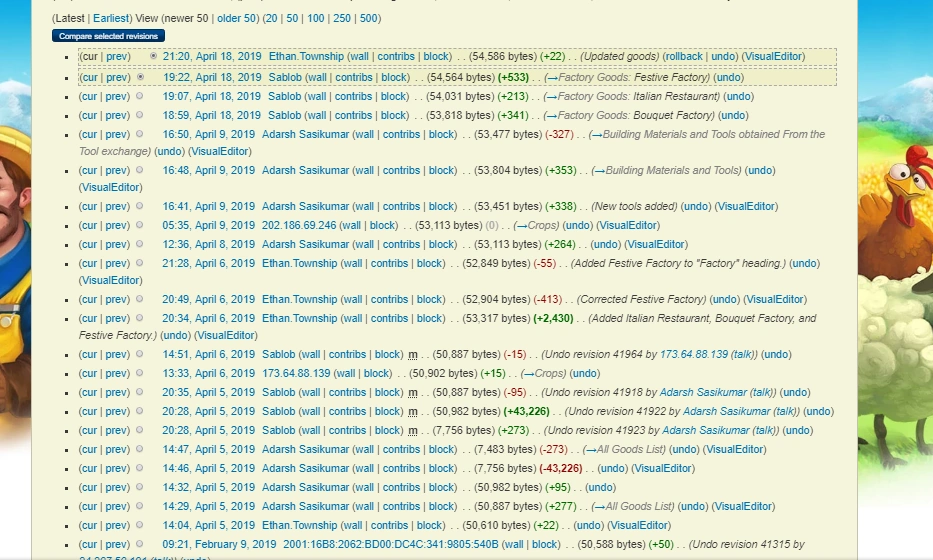Screen dimensions: 933x560
Task: Jump to Factory Goods: Bouquet Factory section arrow
Action: 550,115
